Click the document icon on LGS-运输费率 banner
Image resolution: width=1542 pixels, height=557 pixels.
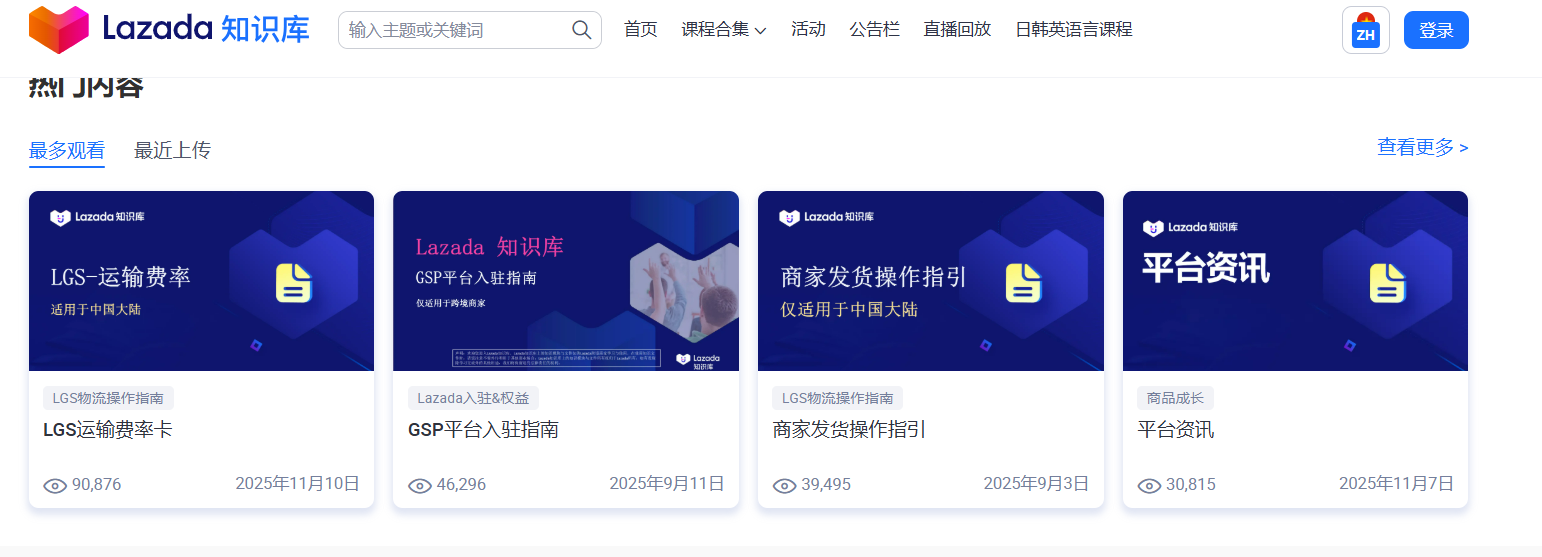pyautogui.click(x=294, y=283)
